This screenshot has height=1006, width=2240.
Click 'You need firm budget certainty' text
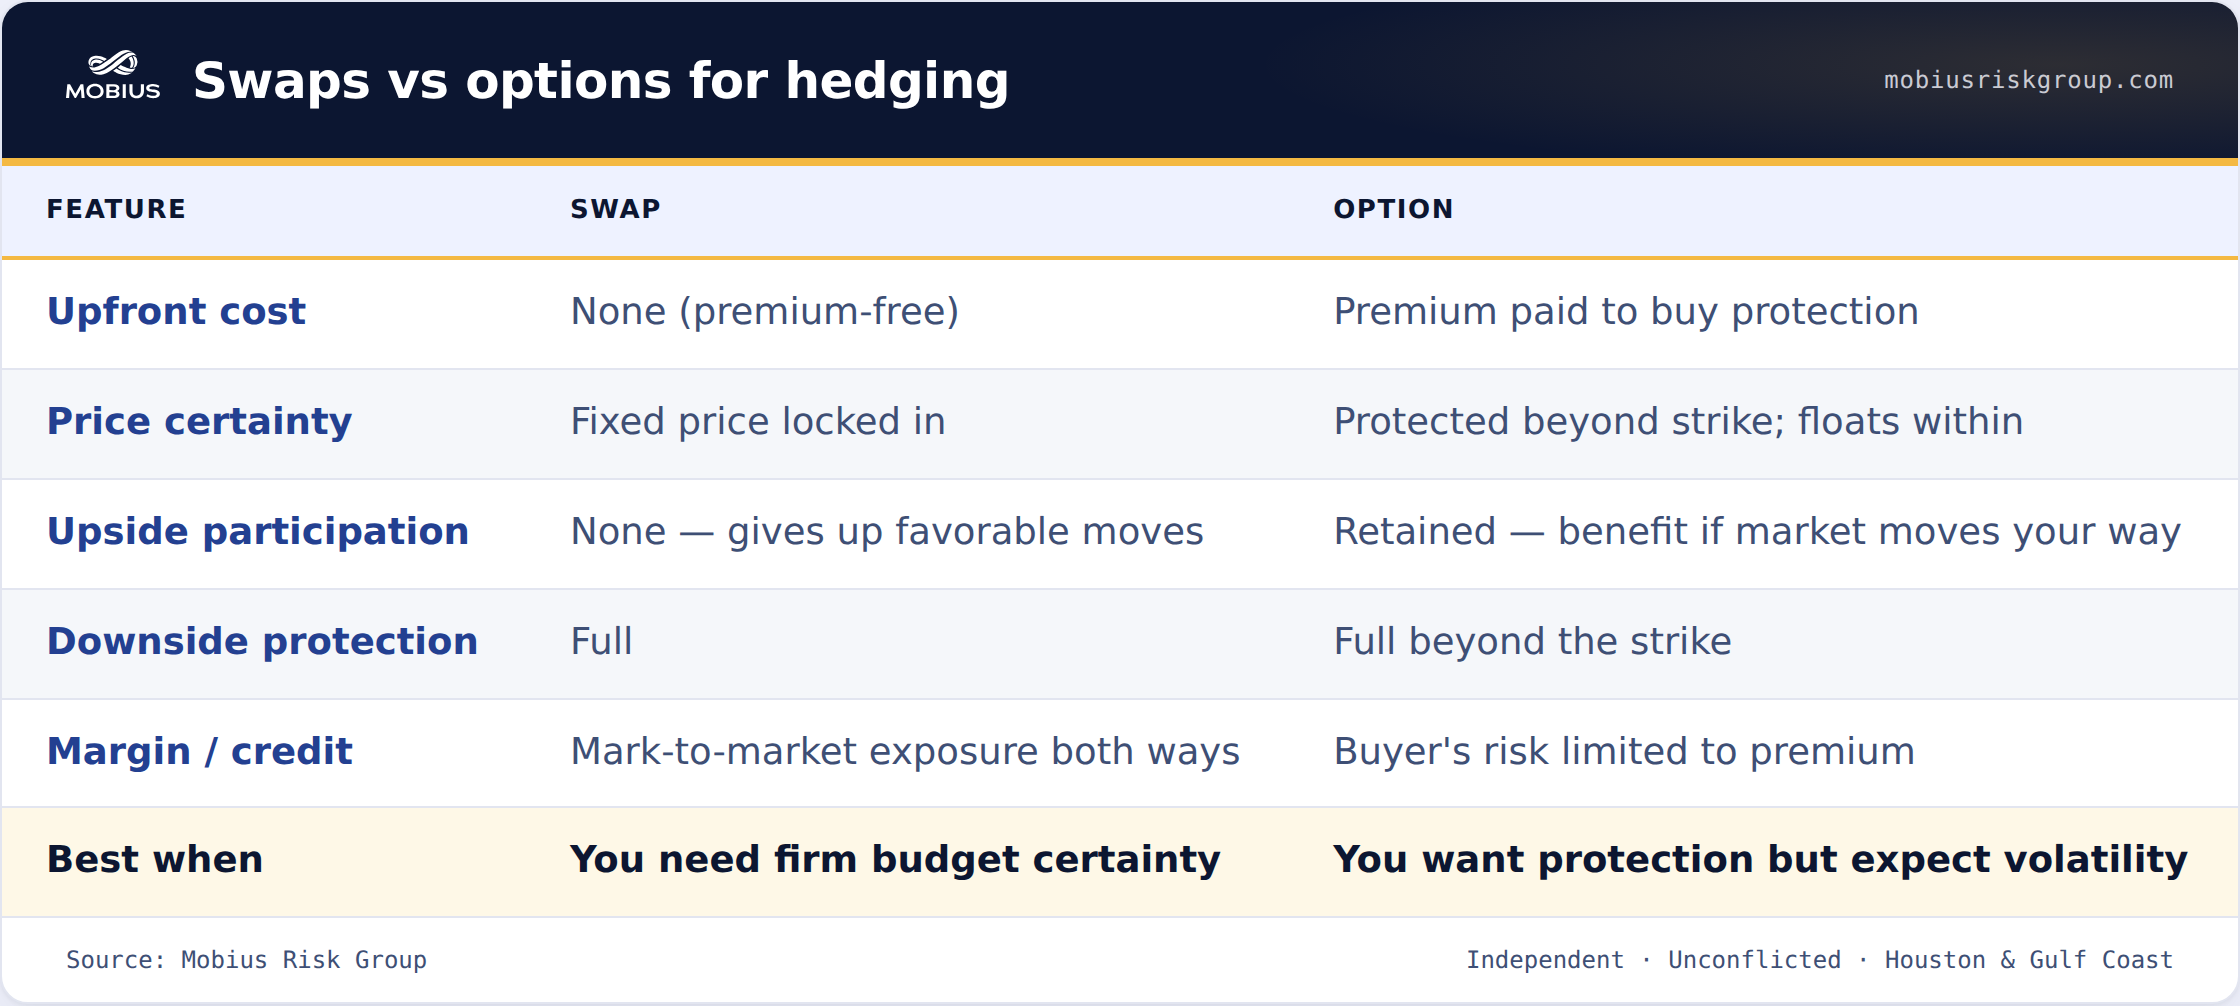point(895,859)
